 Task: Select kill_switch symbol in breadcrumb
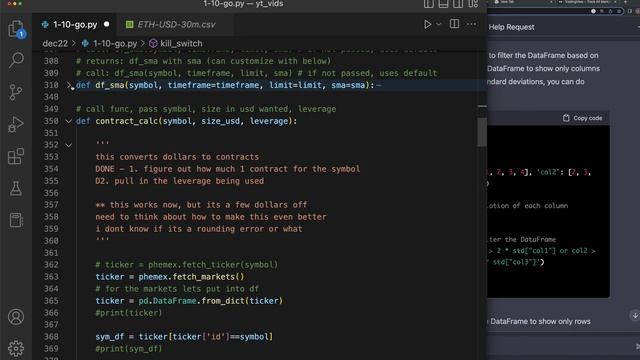[x=181, y=43]
